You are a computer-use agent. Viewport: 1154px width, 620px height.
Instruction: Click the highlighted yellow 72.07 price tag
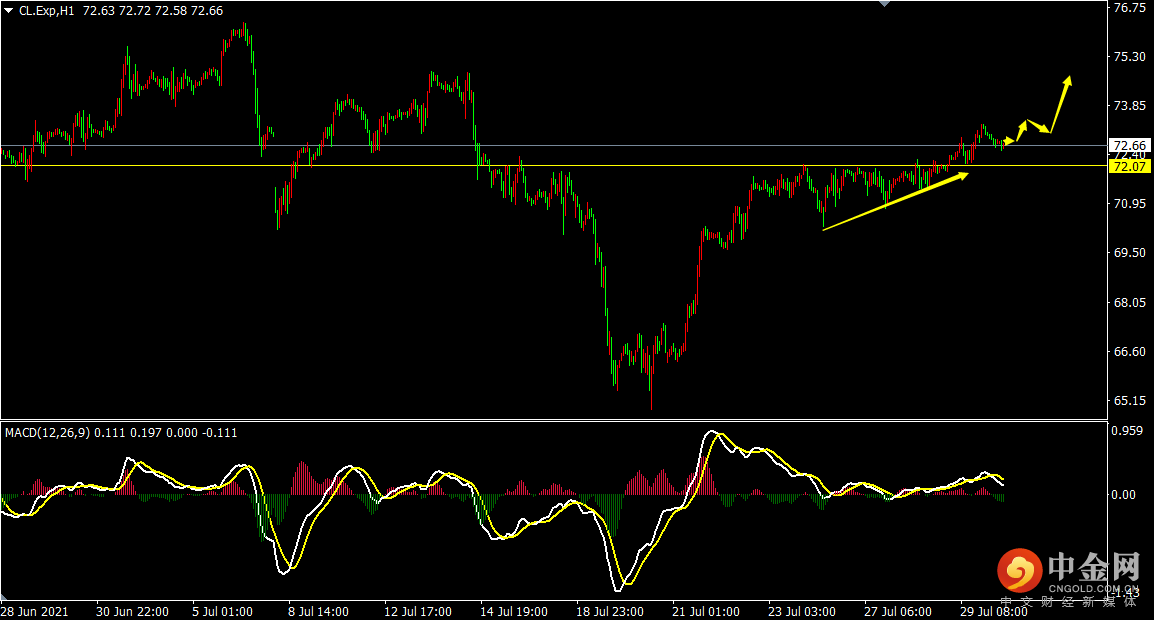(1128, 166)
